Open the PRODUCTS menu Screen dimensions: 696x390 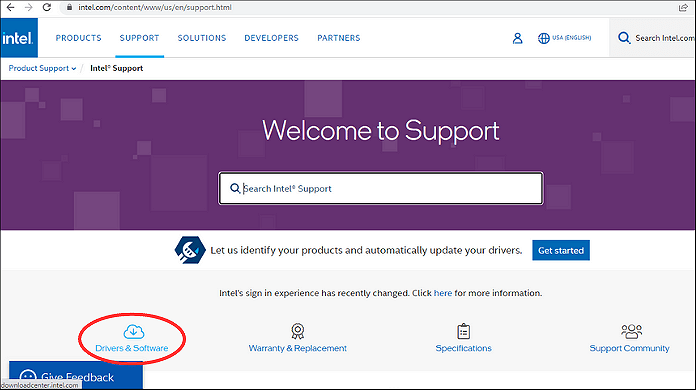(x=79, y=38)
